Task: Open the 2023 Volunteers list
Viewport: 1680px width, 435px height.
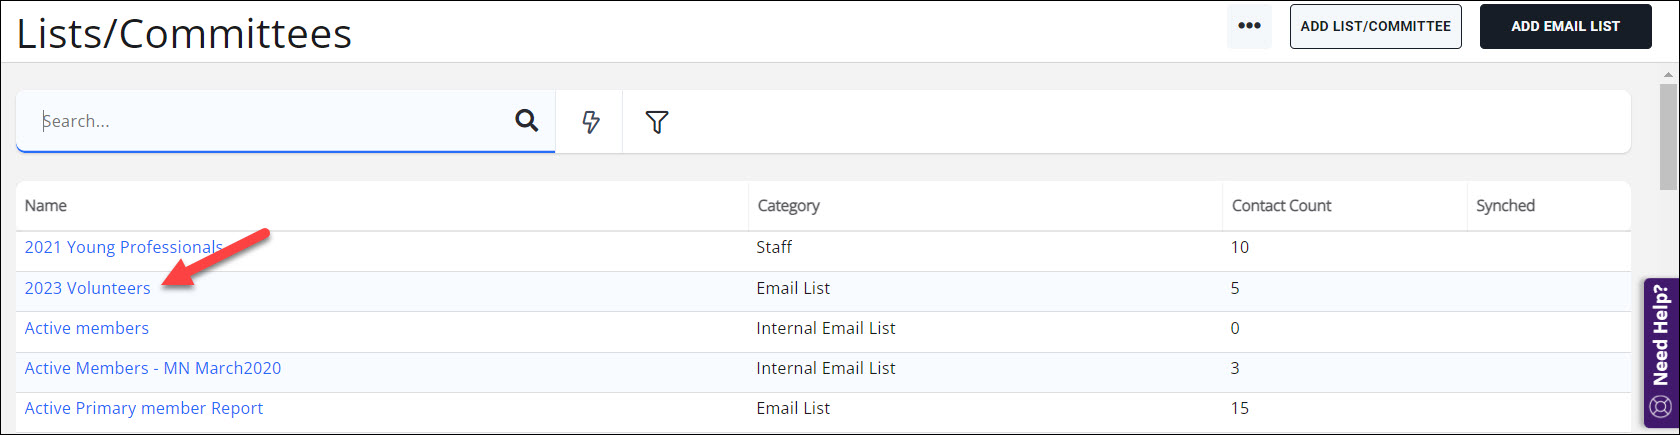Action: pyautogui.click(x=88, y=288)
